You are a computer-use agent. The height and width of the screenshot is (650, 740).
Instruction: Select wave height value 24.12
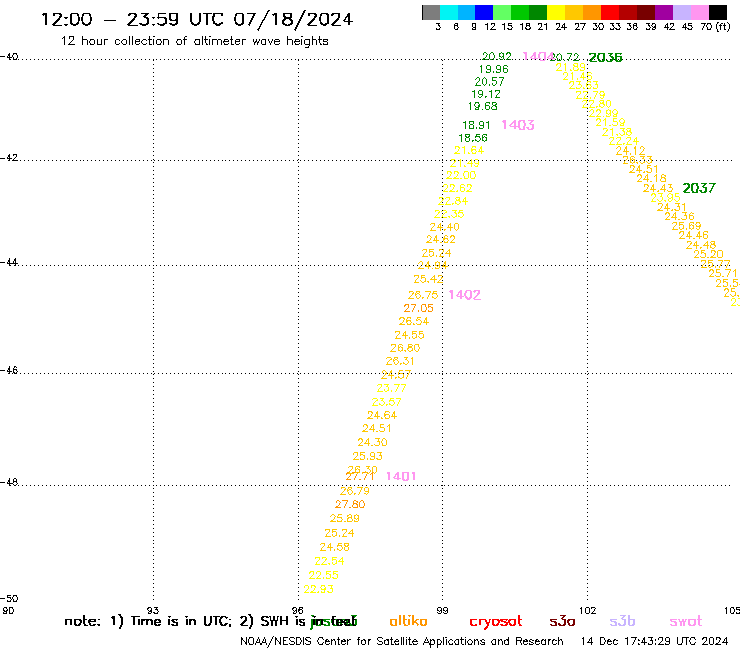click(x=631, y=151)
